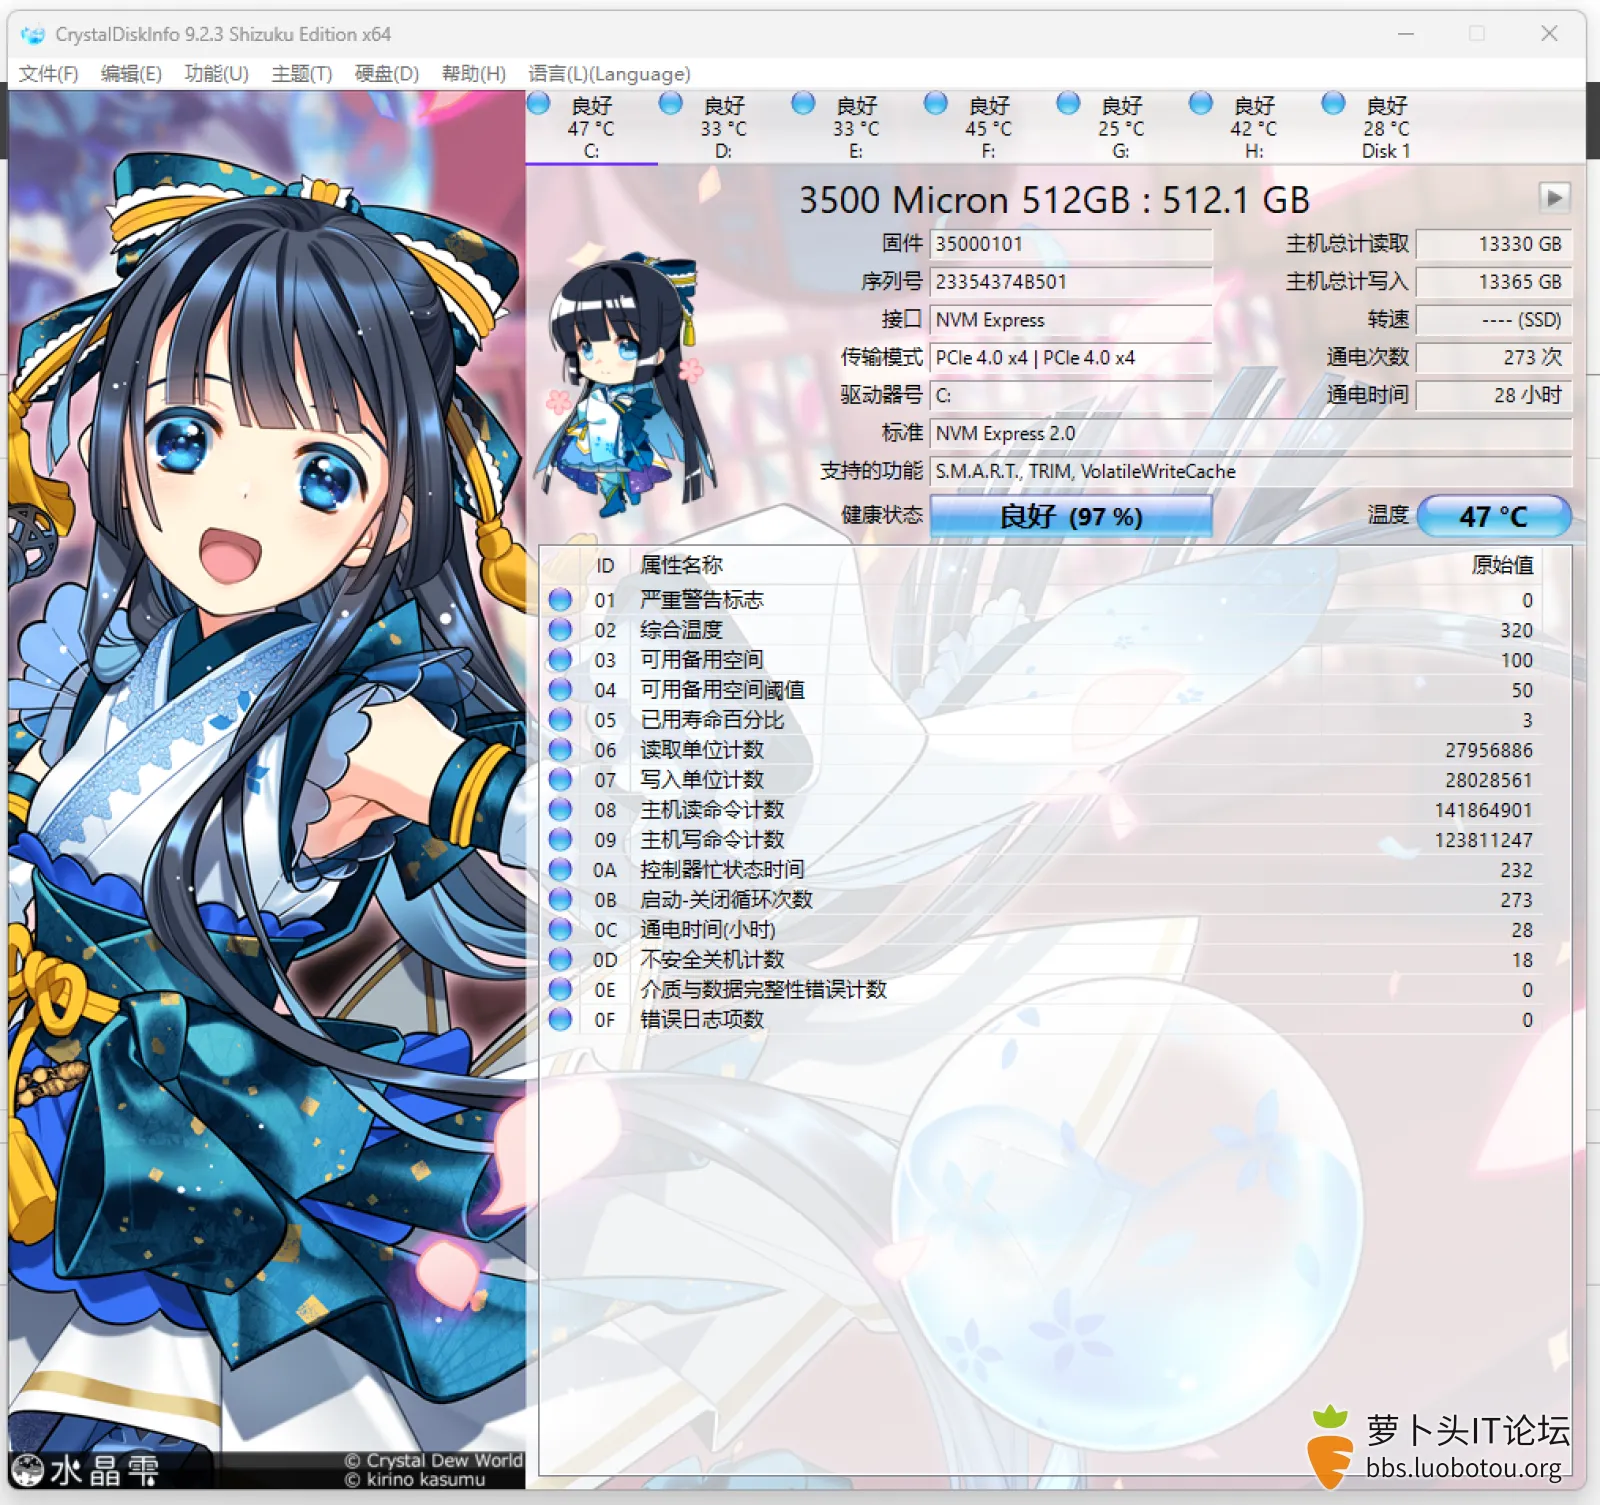Switch to drive C: tab at 47 °C
Screen dimensions: 1600x1505
(591, 128)
